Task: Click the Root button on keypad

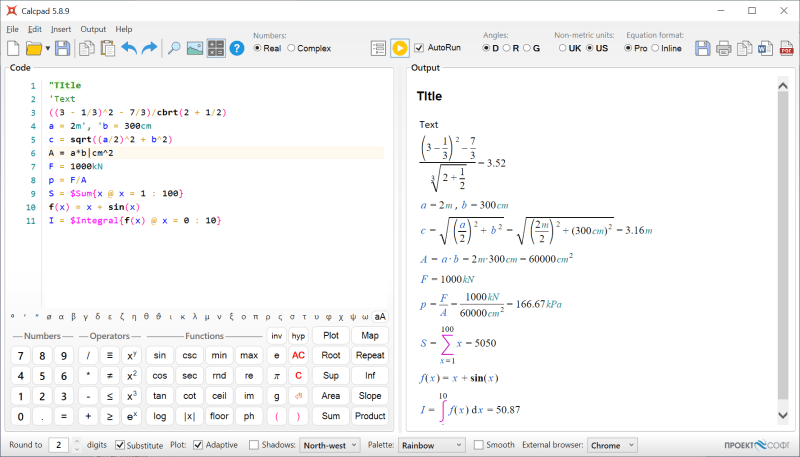Action: [x=331, y=356]
